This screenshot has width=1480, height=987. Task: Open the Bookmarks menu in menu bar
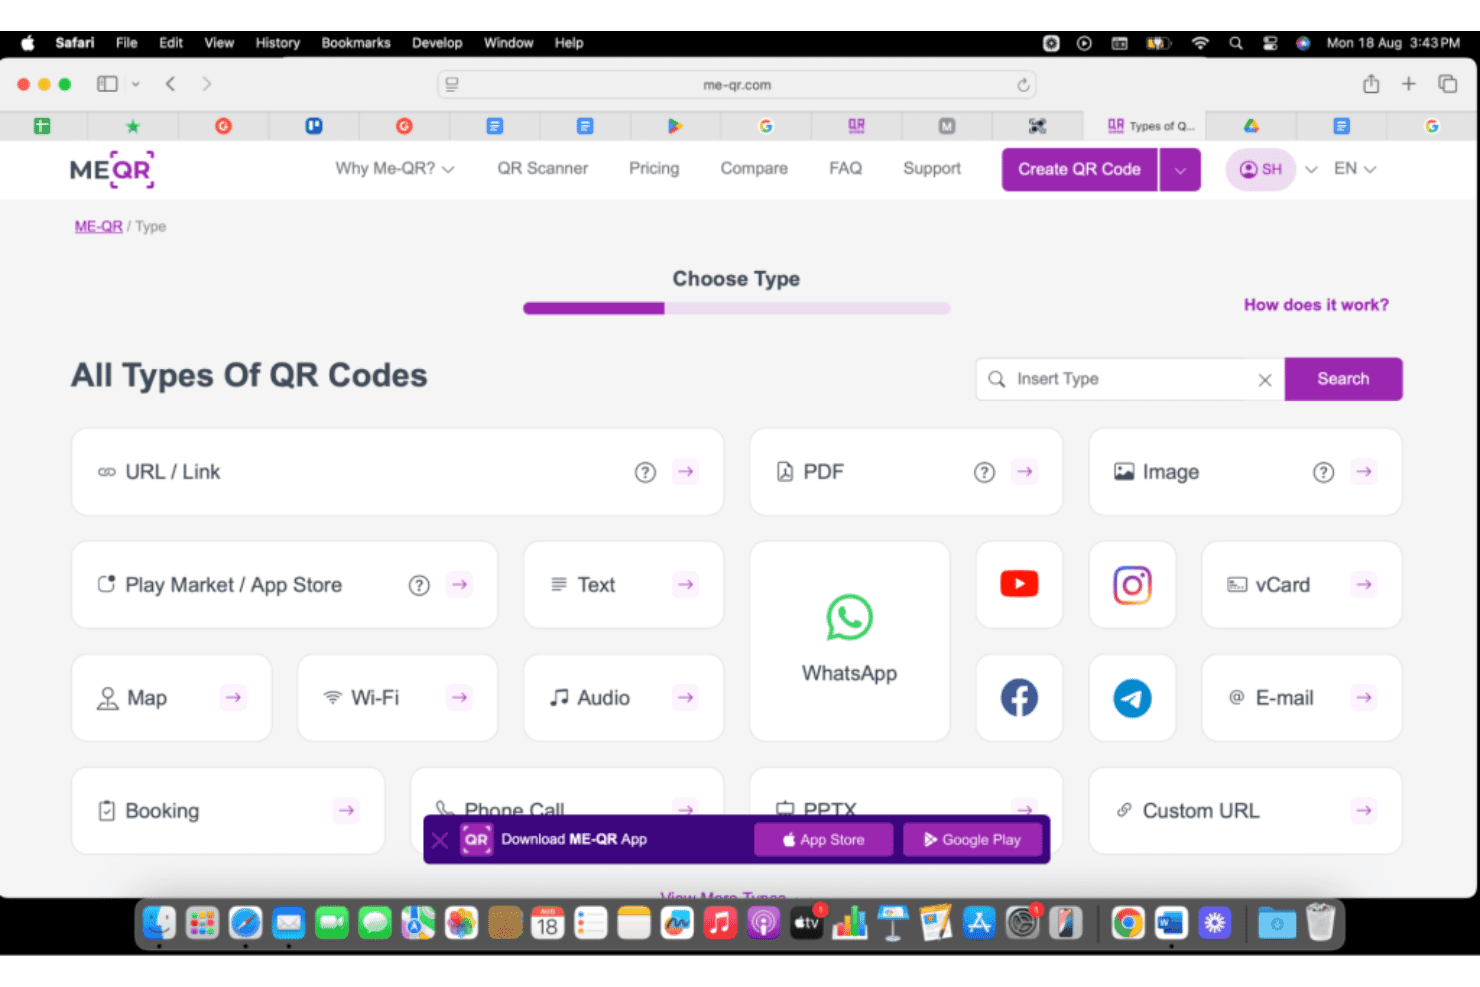(356, 43)
